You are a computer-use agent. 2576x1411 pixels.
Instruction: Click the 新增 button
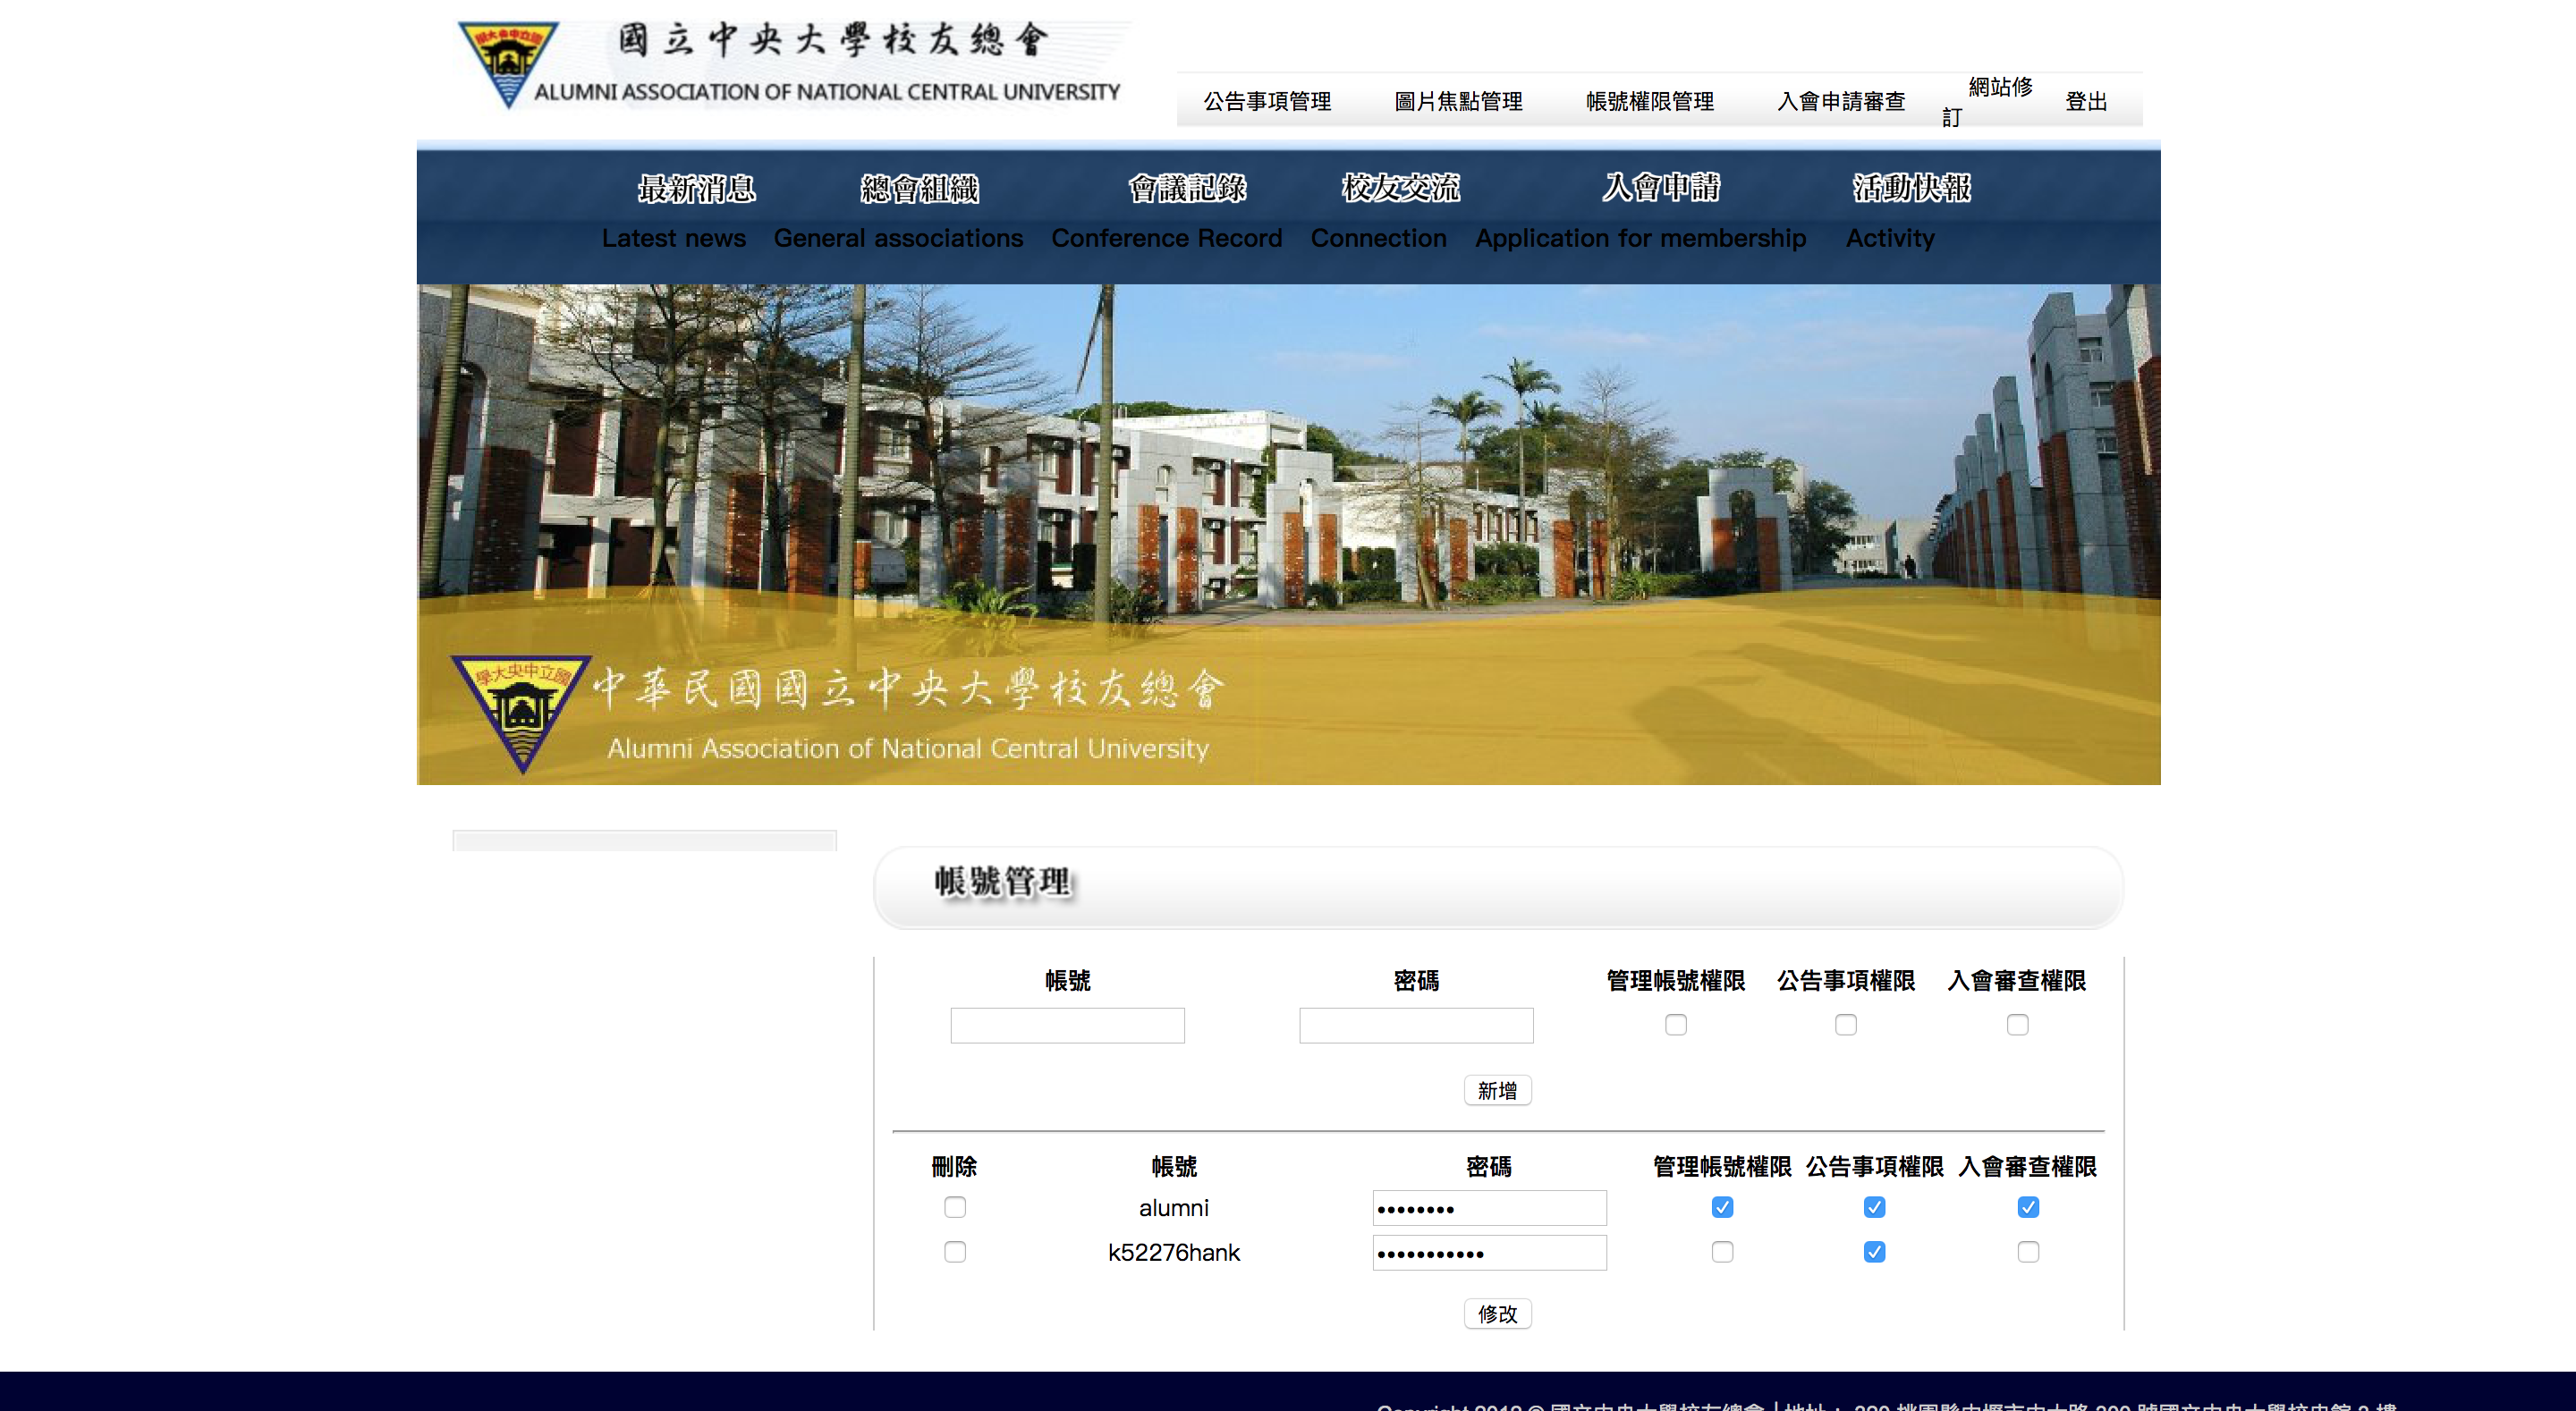[1497, 1090]
